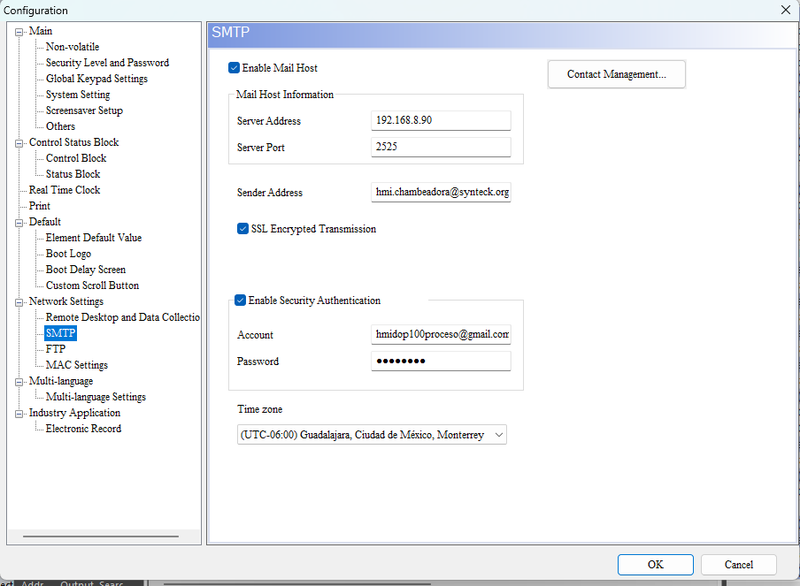Image resolution: width=800 pixels, height=586 pixels.
Task: Uncheck Enable Security Authentication
Action: [238, 300]
